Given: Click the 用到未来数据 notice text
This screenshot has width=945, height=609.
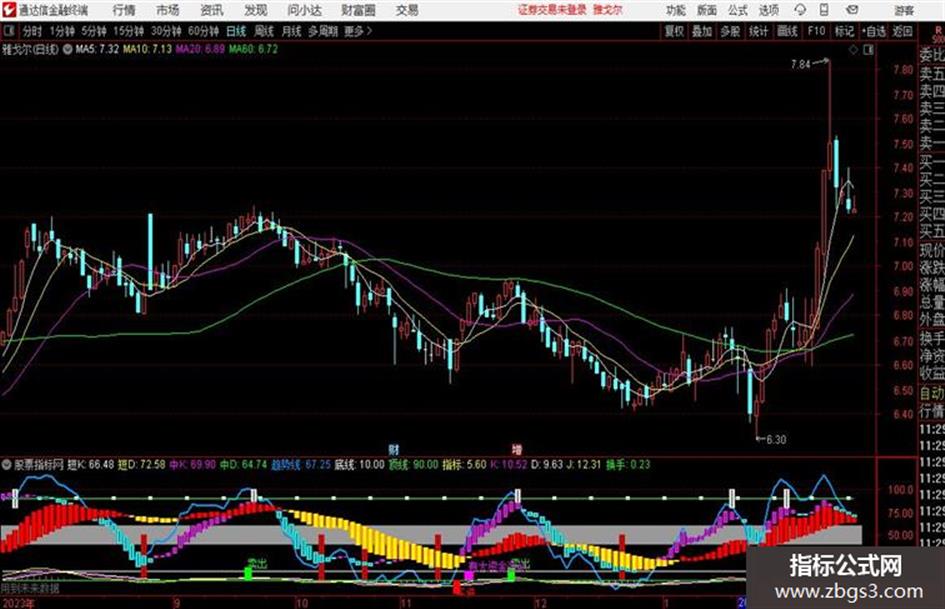Looking at the screenshot, I should point(30,588).
